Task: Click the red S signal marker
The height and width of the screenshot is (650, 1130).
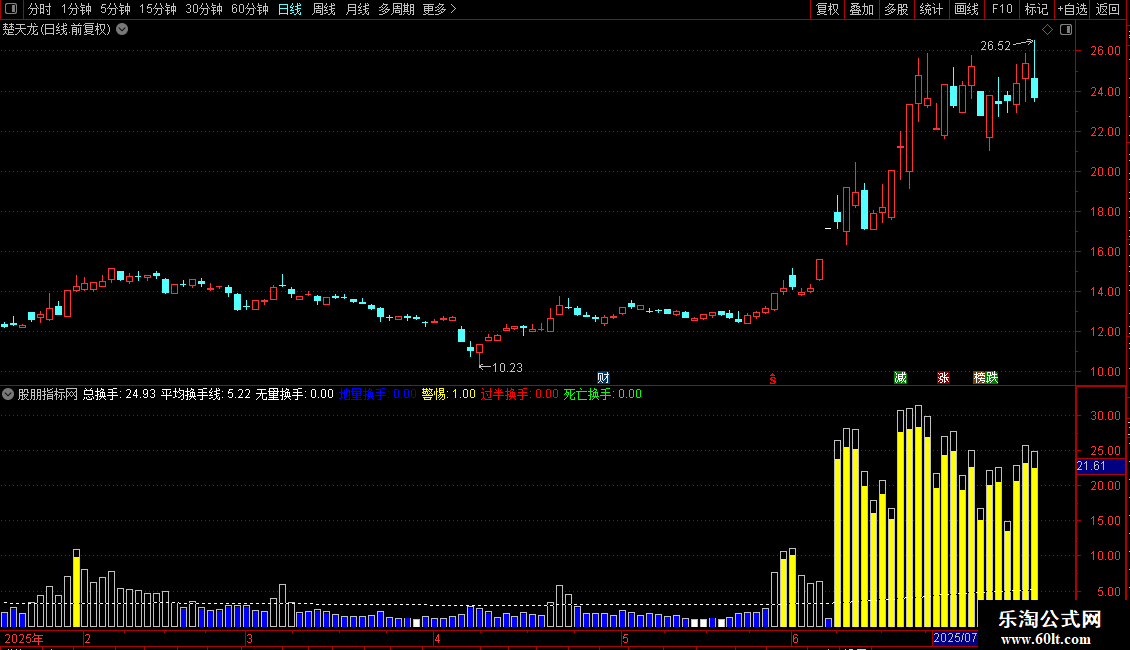Action: (773, 379)
